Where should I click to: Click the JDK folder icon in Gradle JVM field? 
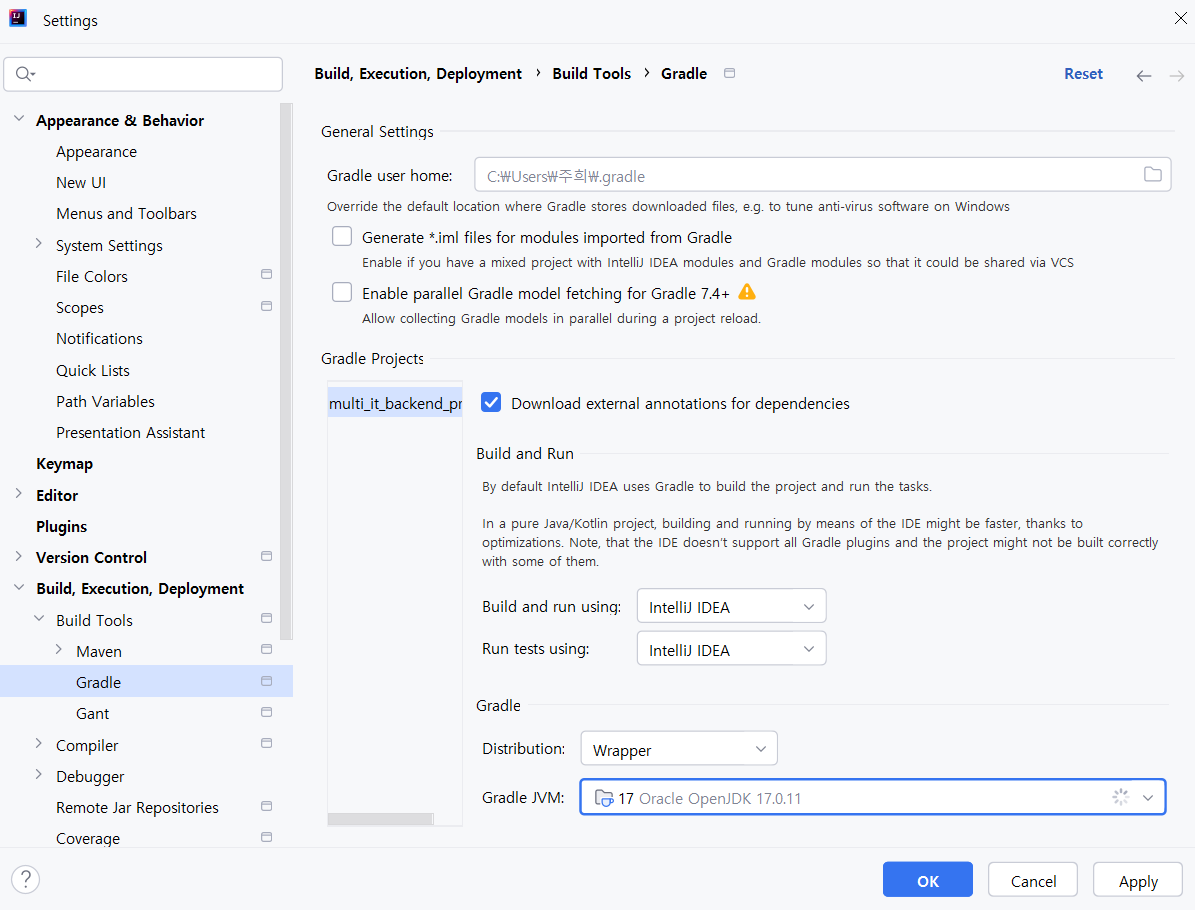[x=604, y=798]
